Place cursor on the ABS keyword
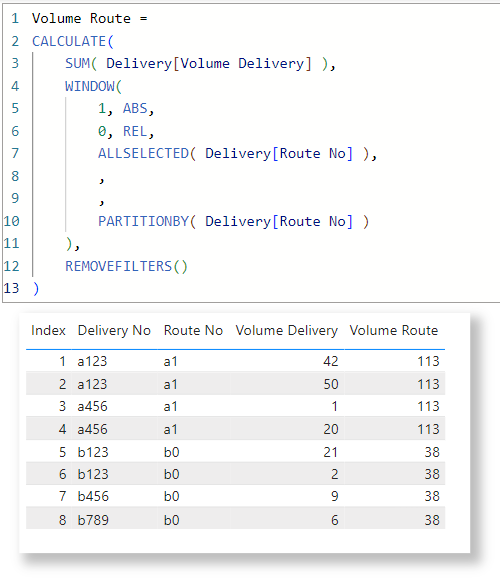 click(x=135, y=108)
